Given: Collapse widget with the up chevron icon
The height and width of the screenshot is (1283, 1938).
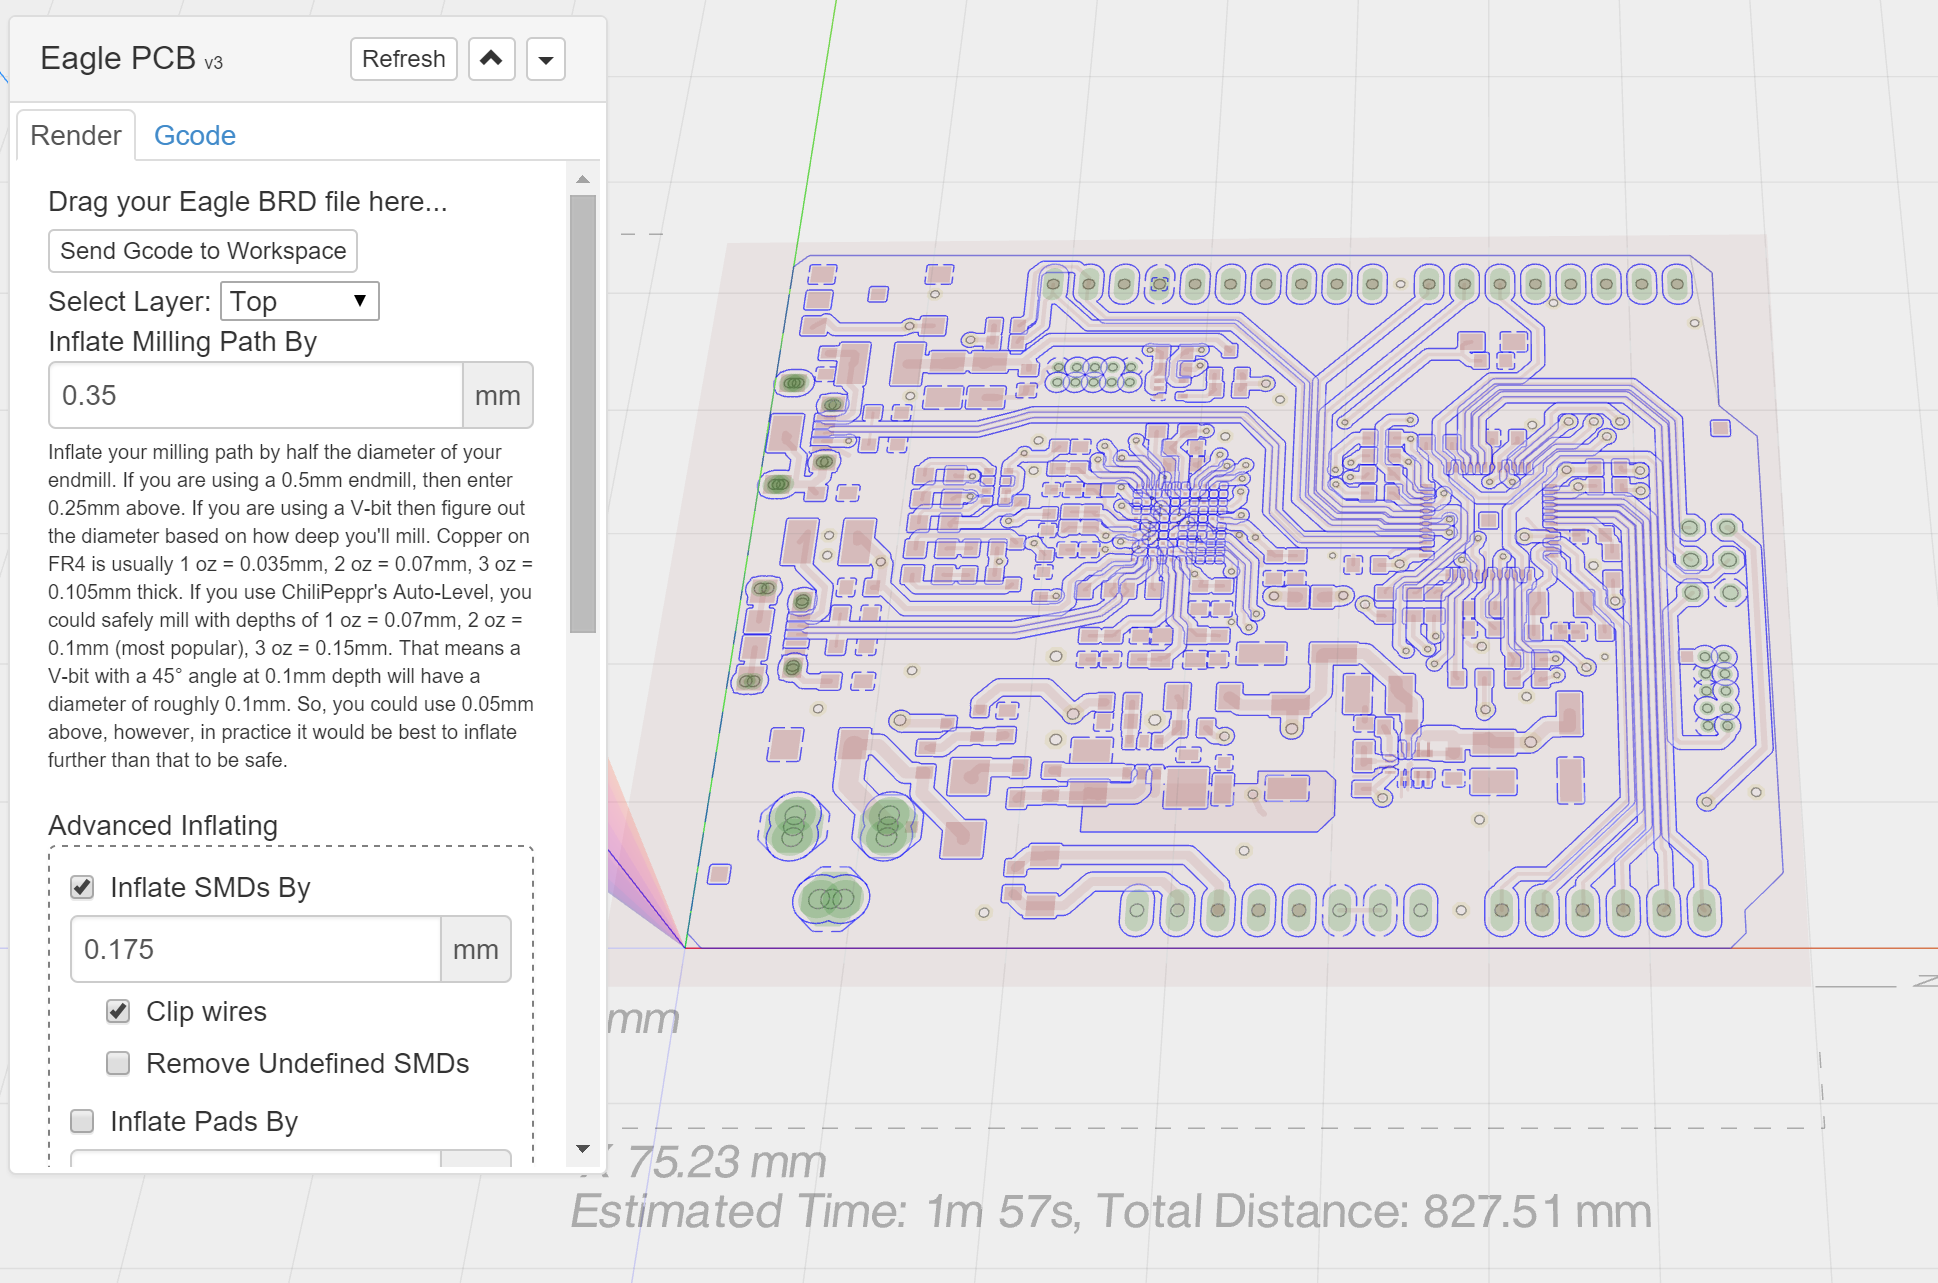Looking at the screenshot, I should coord(491,59).
